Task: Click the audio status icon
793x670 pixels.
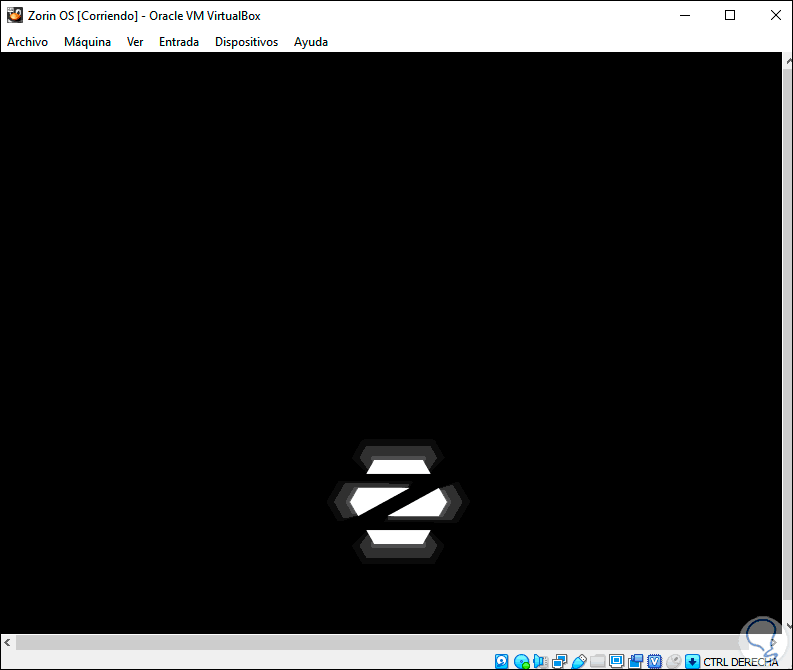Action: [x=540, y=661]
